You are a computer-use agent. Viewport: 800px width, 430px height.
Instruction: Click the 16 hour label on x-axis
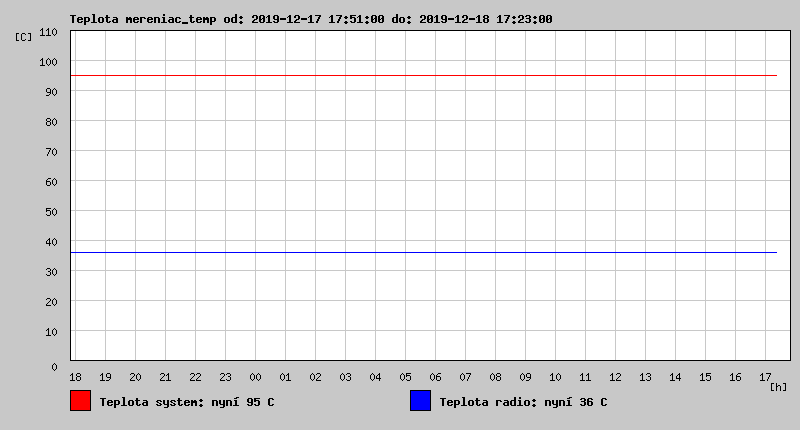(735, 377)
